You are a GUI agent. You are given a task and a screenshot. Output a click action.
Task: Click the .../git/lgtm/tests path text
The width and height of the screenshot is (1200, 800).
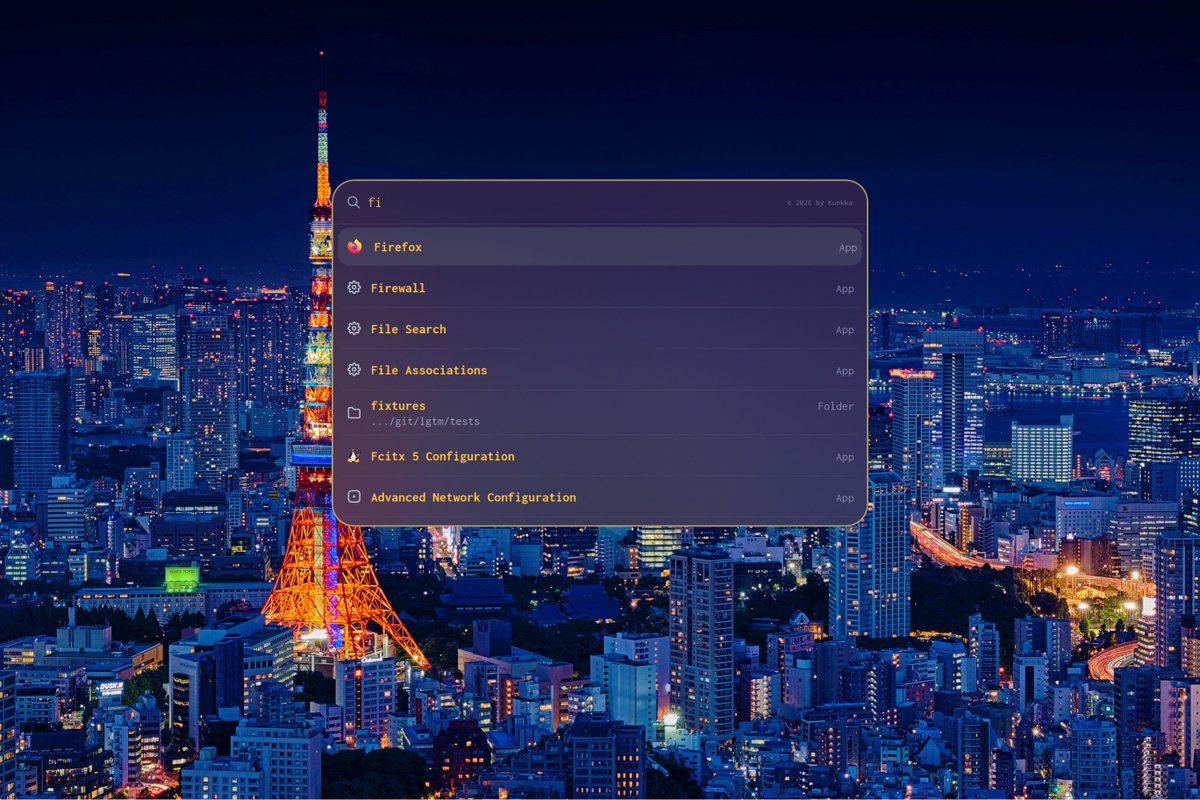(425, 422)
